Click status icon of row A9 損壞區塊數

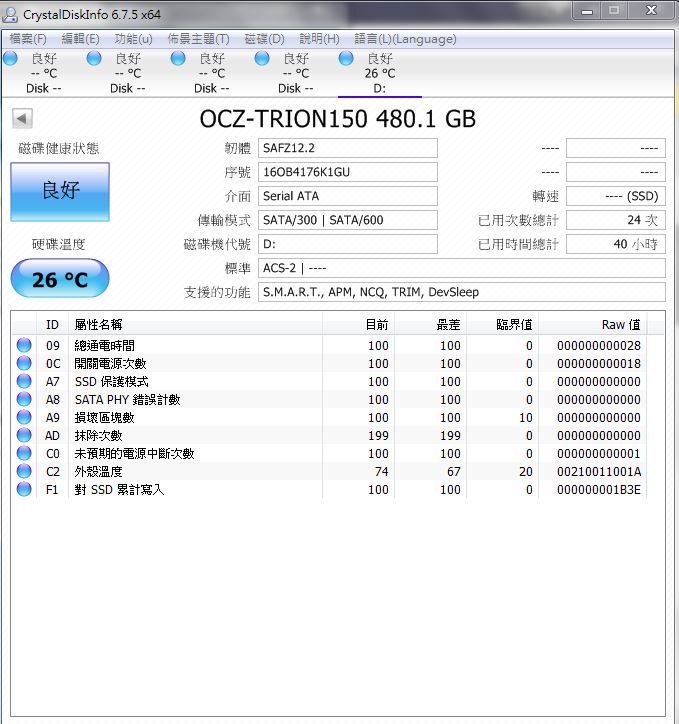point(24,417)
